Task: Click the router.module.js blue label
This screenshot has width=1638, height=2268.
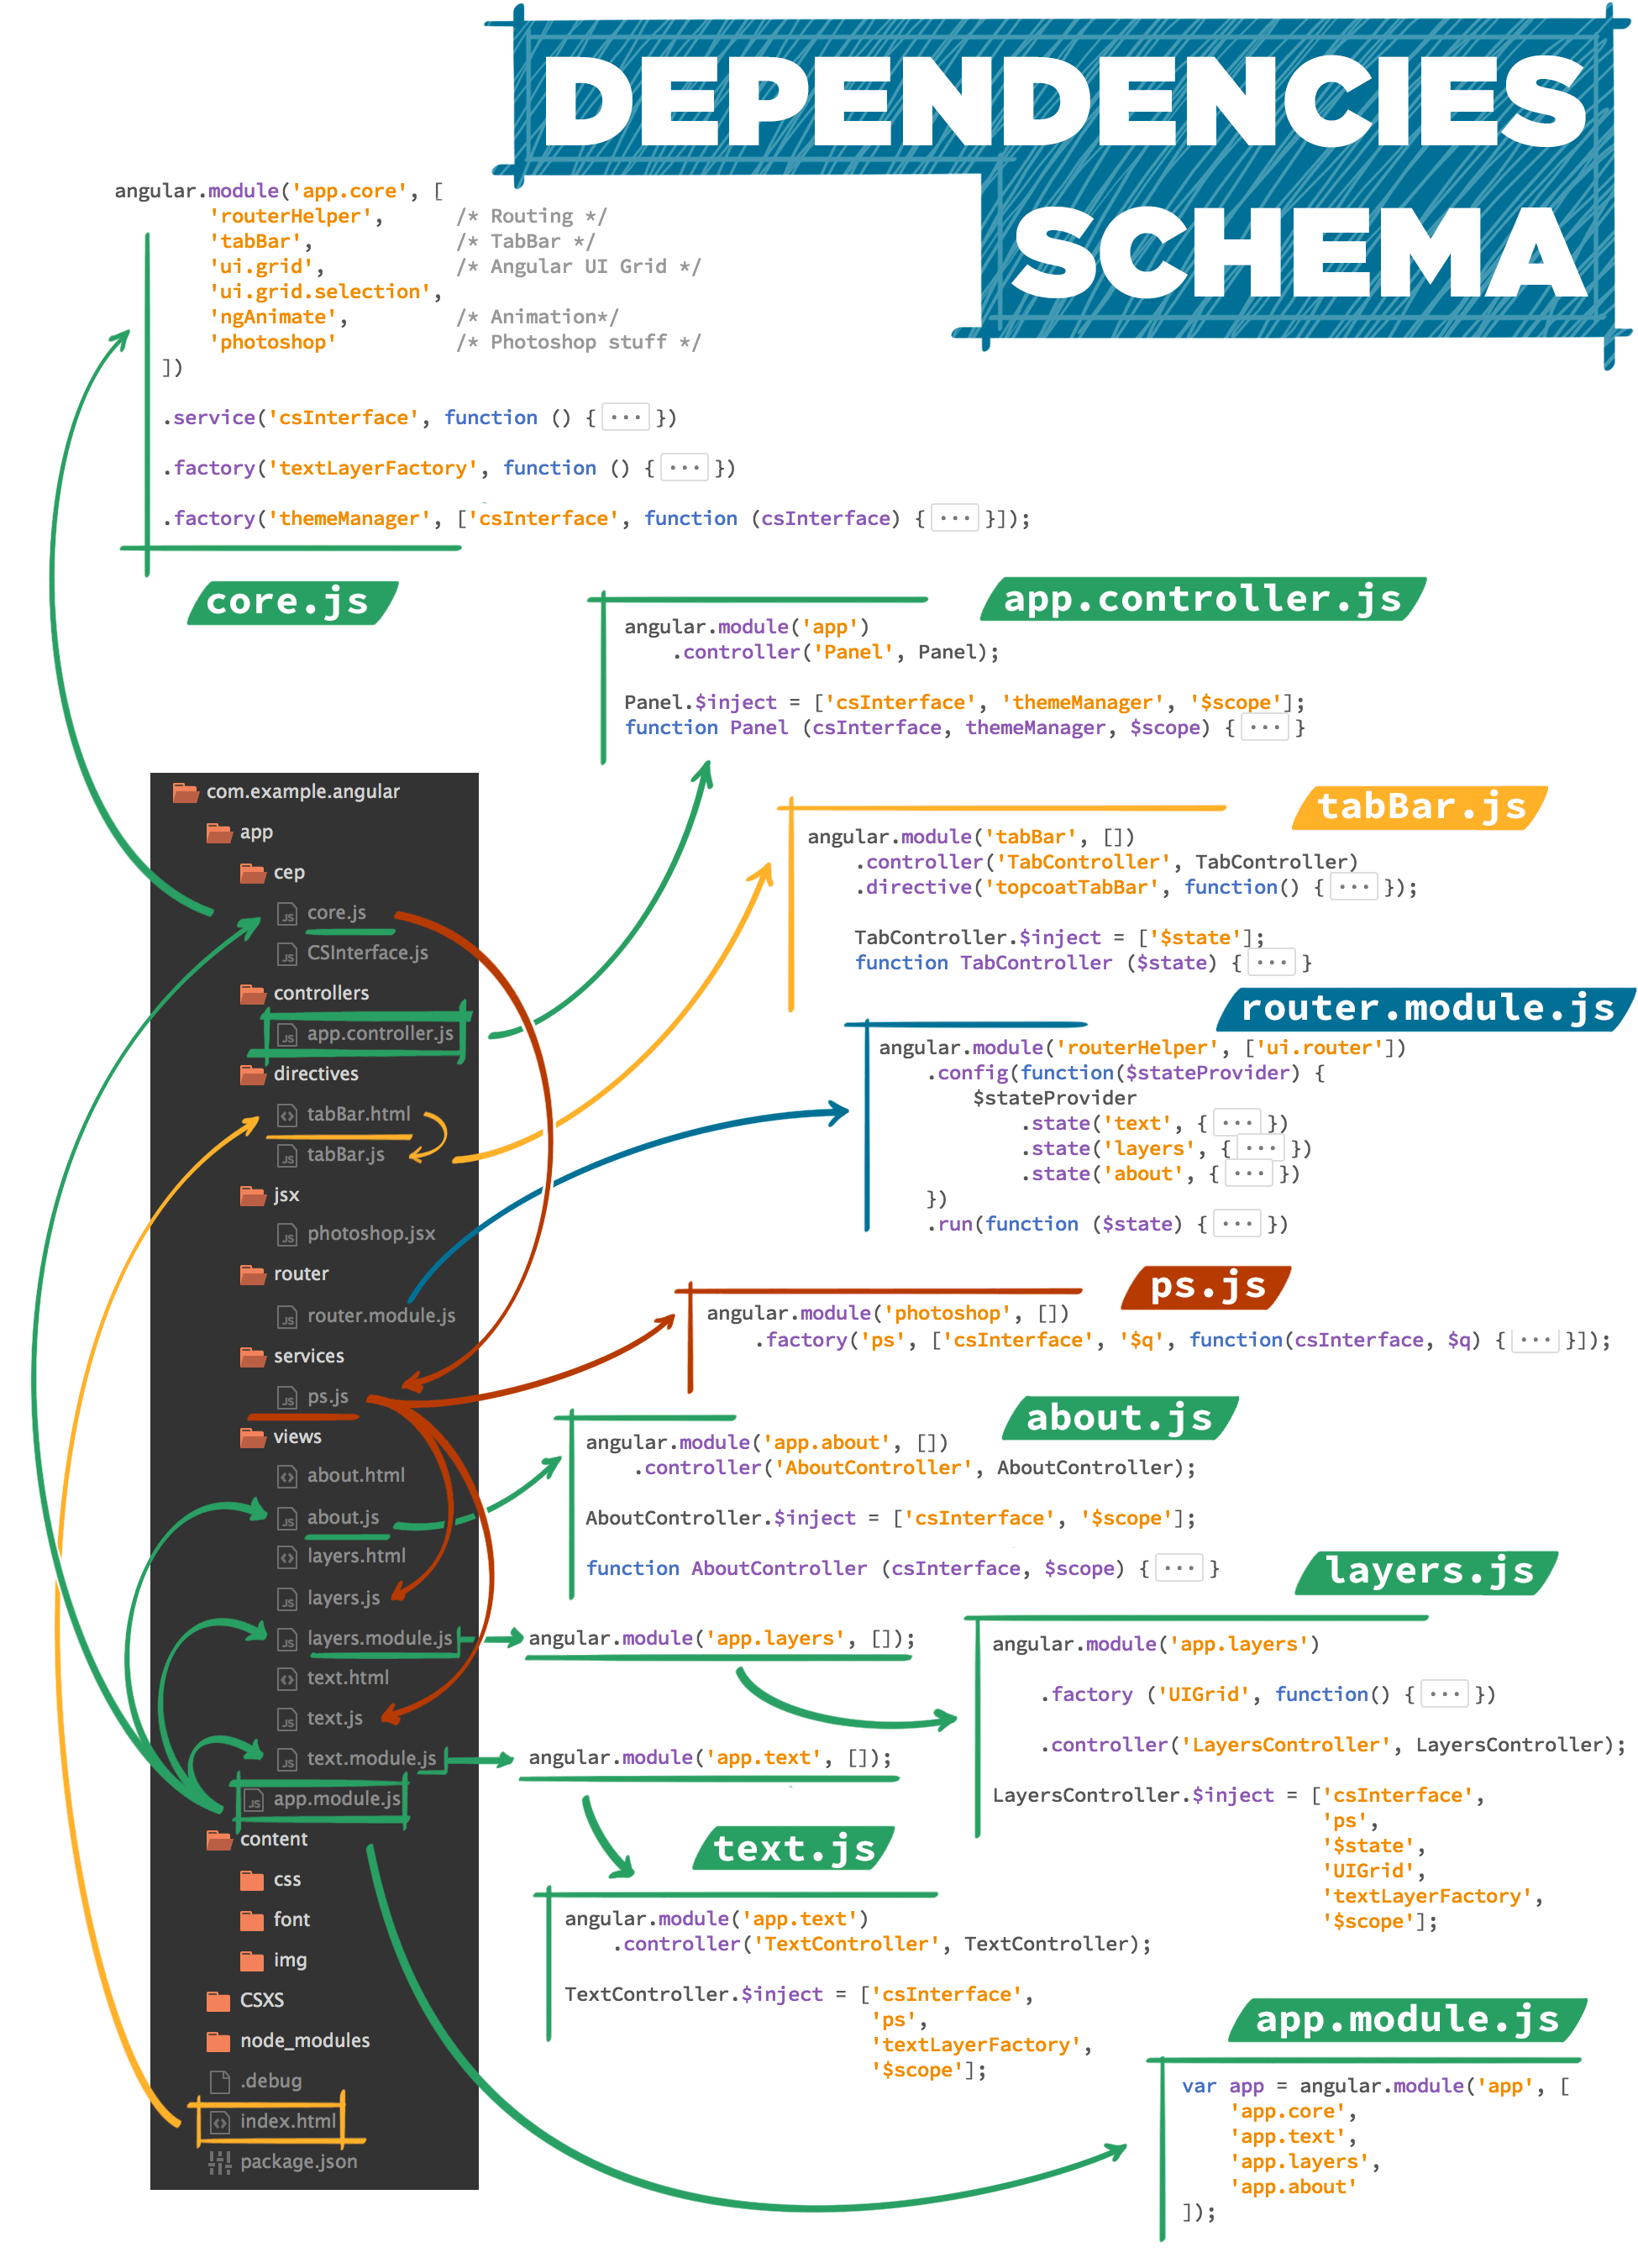Action: 1427,1009
